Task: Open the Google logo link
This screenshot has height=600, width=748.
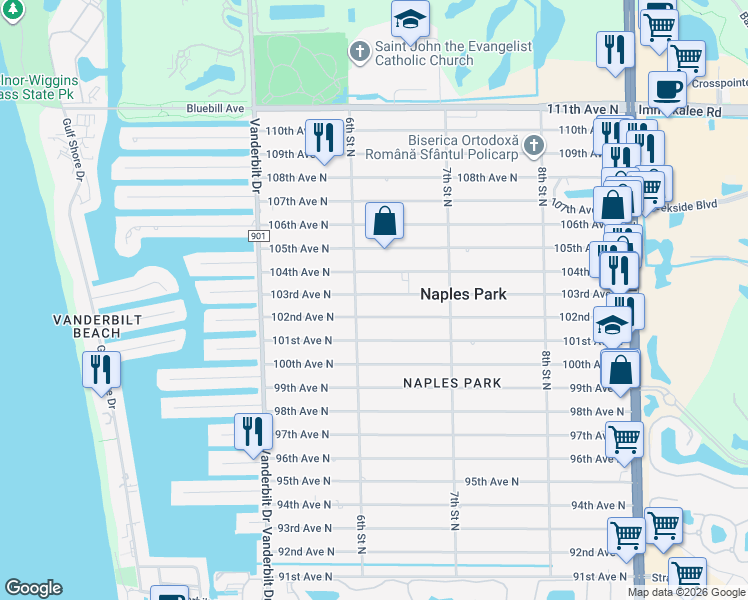Action: click(33, 588)
